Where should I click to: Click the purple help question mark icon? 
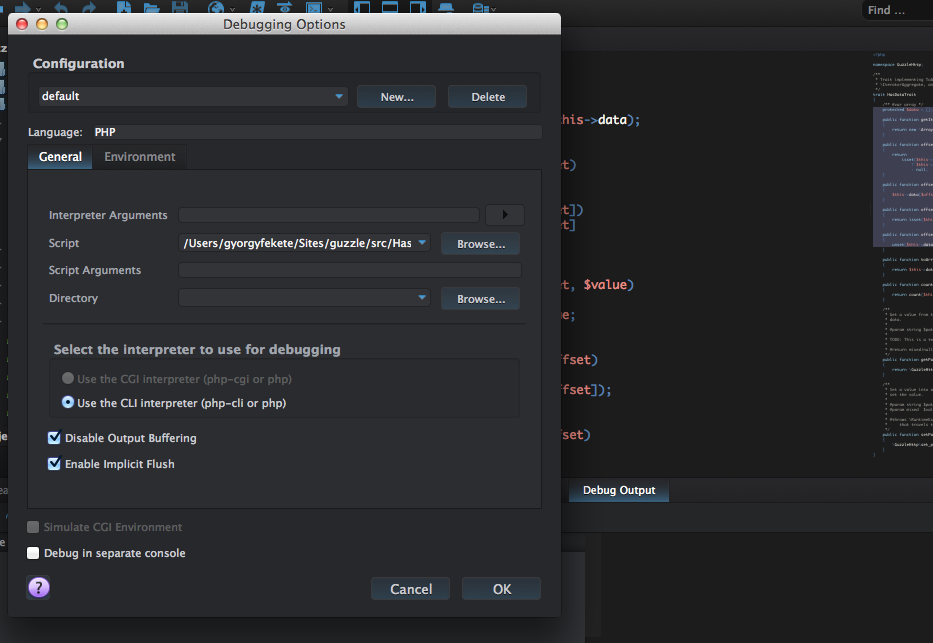[x=38, y=587]
